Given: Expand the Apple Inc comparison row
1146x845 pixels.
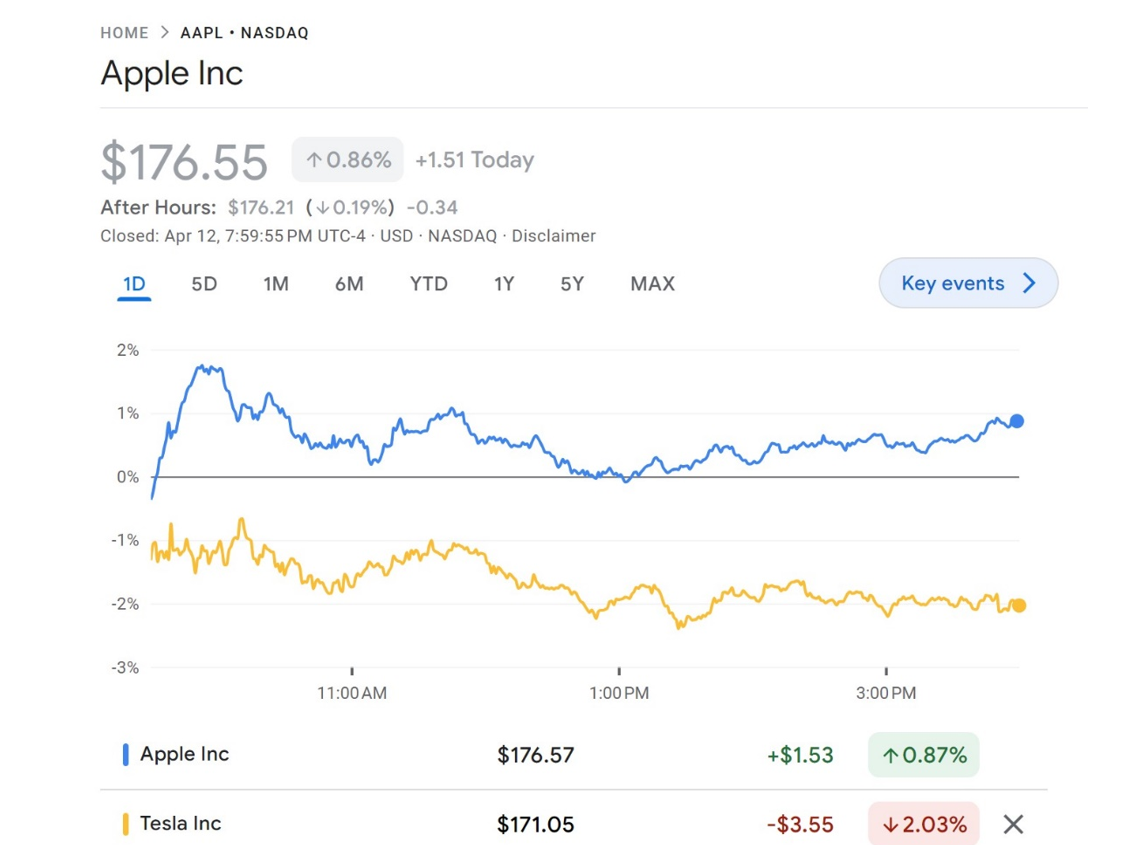Looking at the screenshot, I should tap(185, 754).
